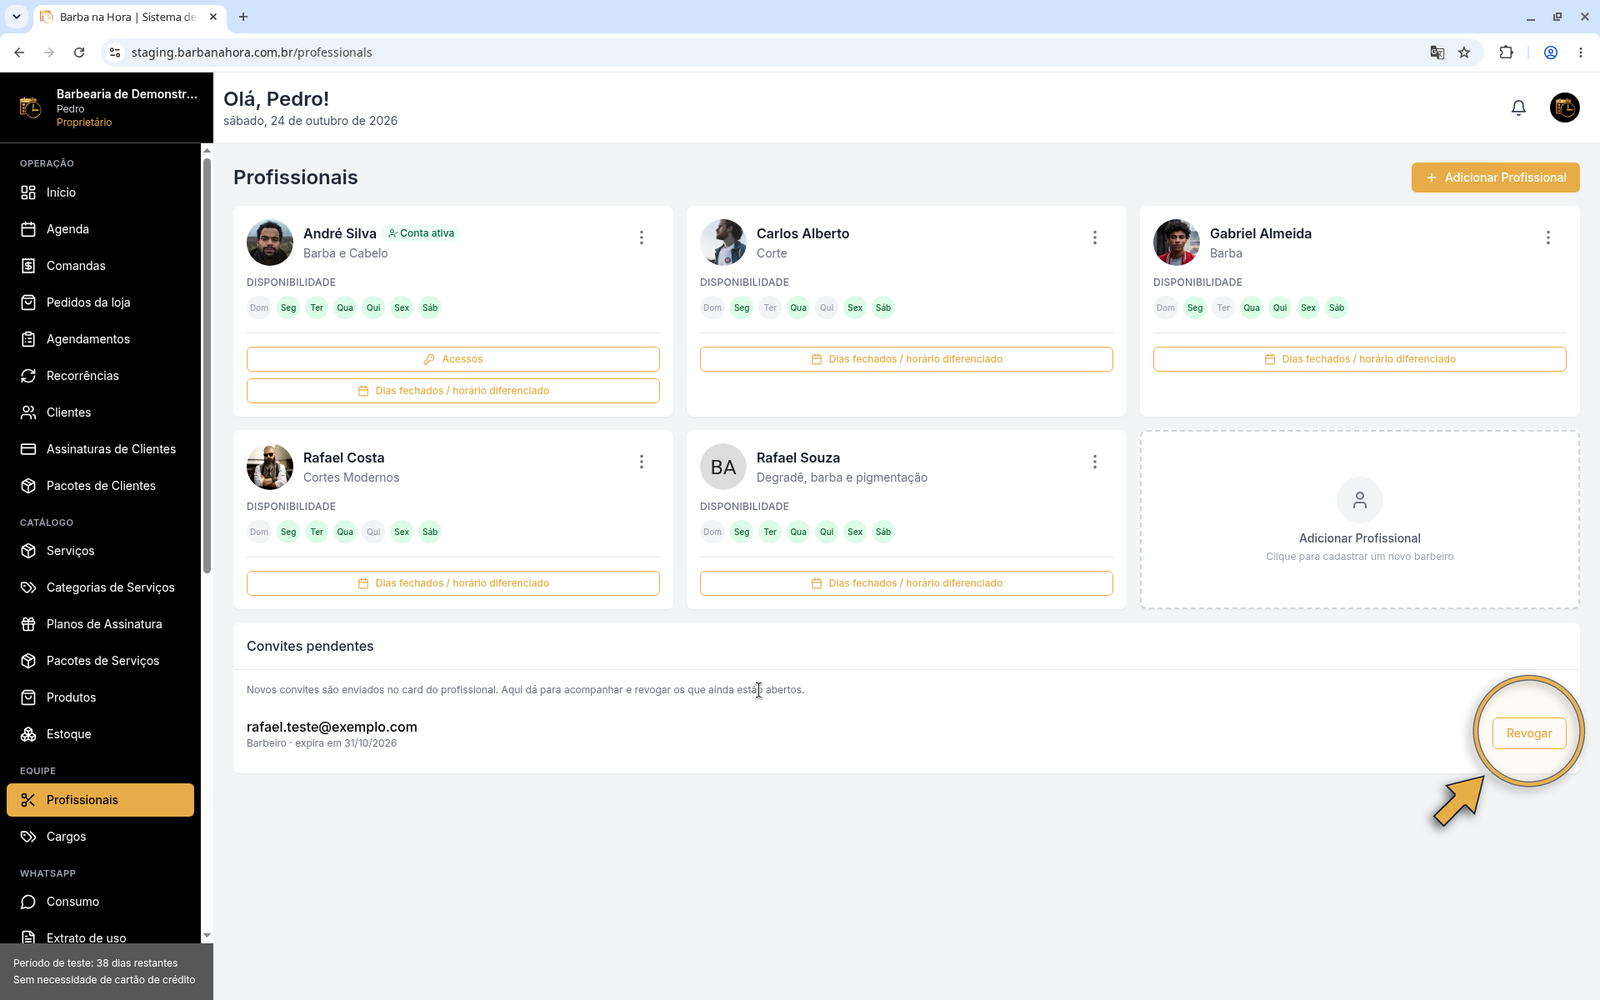Click the Adicionar Profissional orange button
This screenshot has height=1000, width=1600.
point(1495,177)
